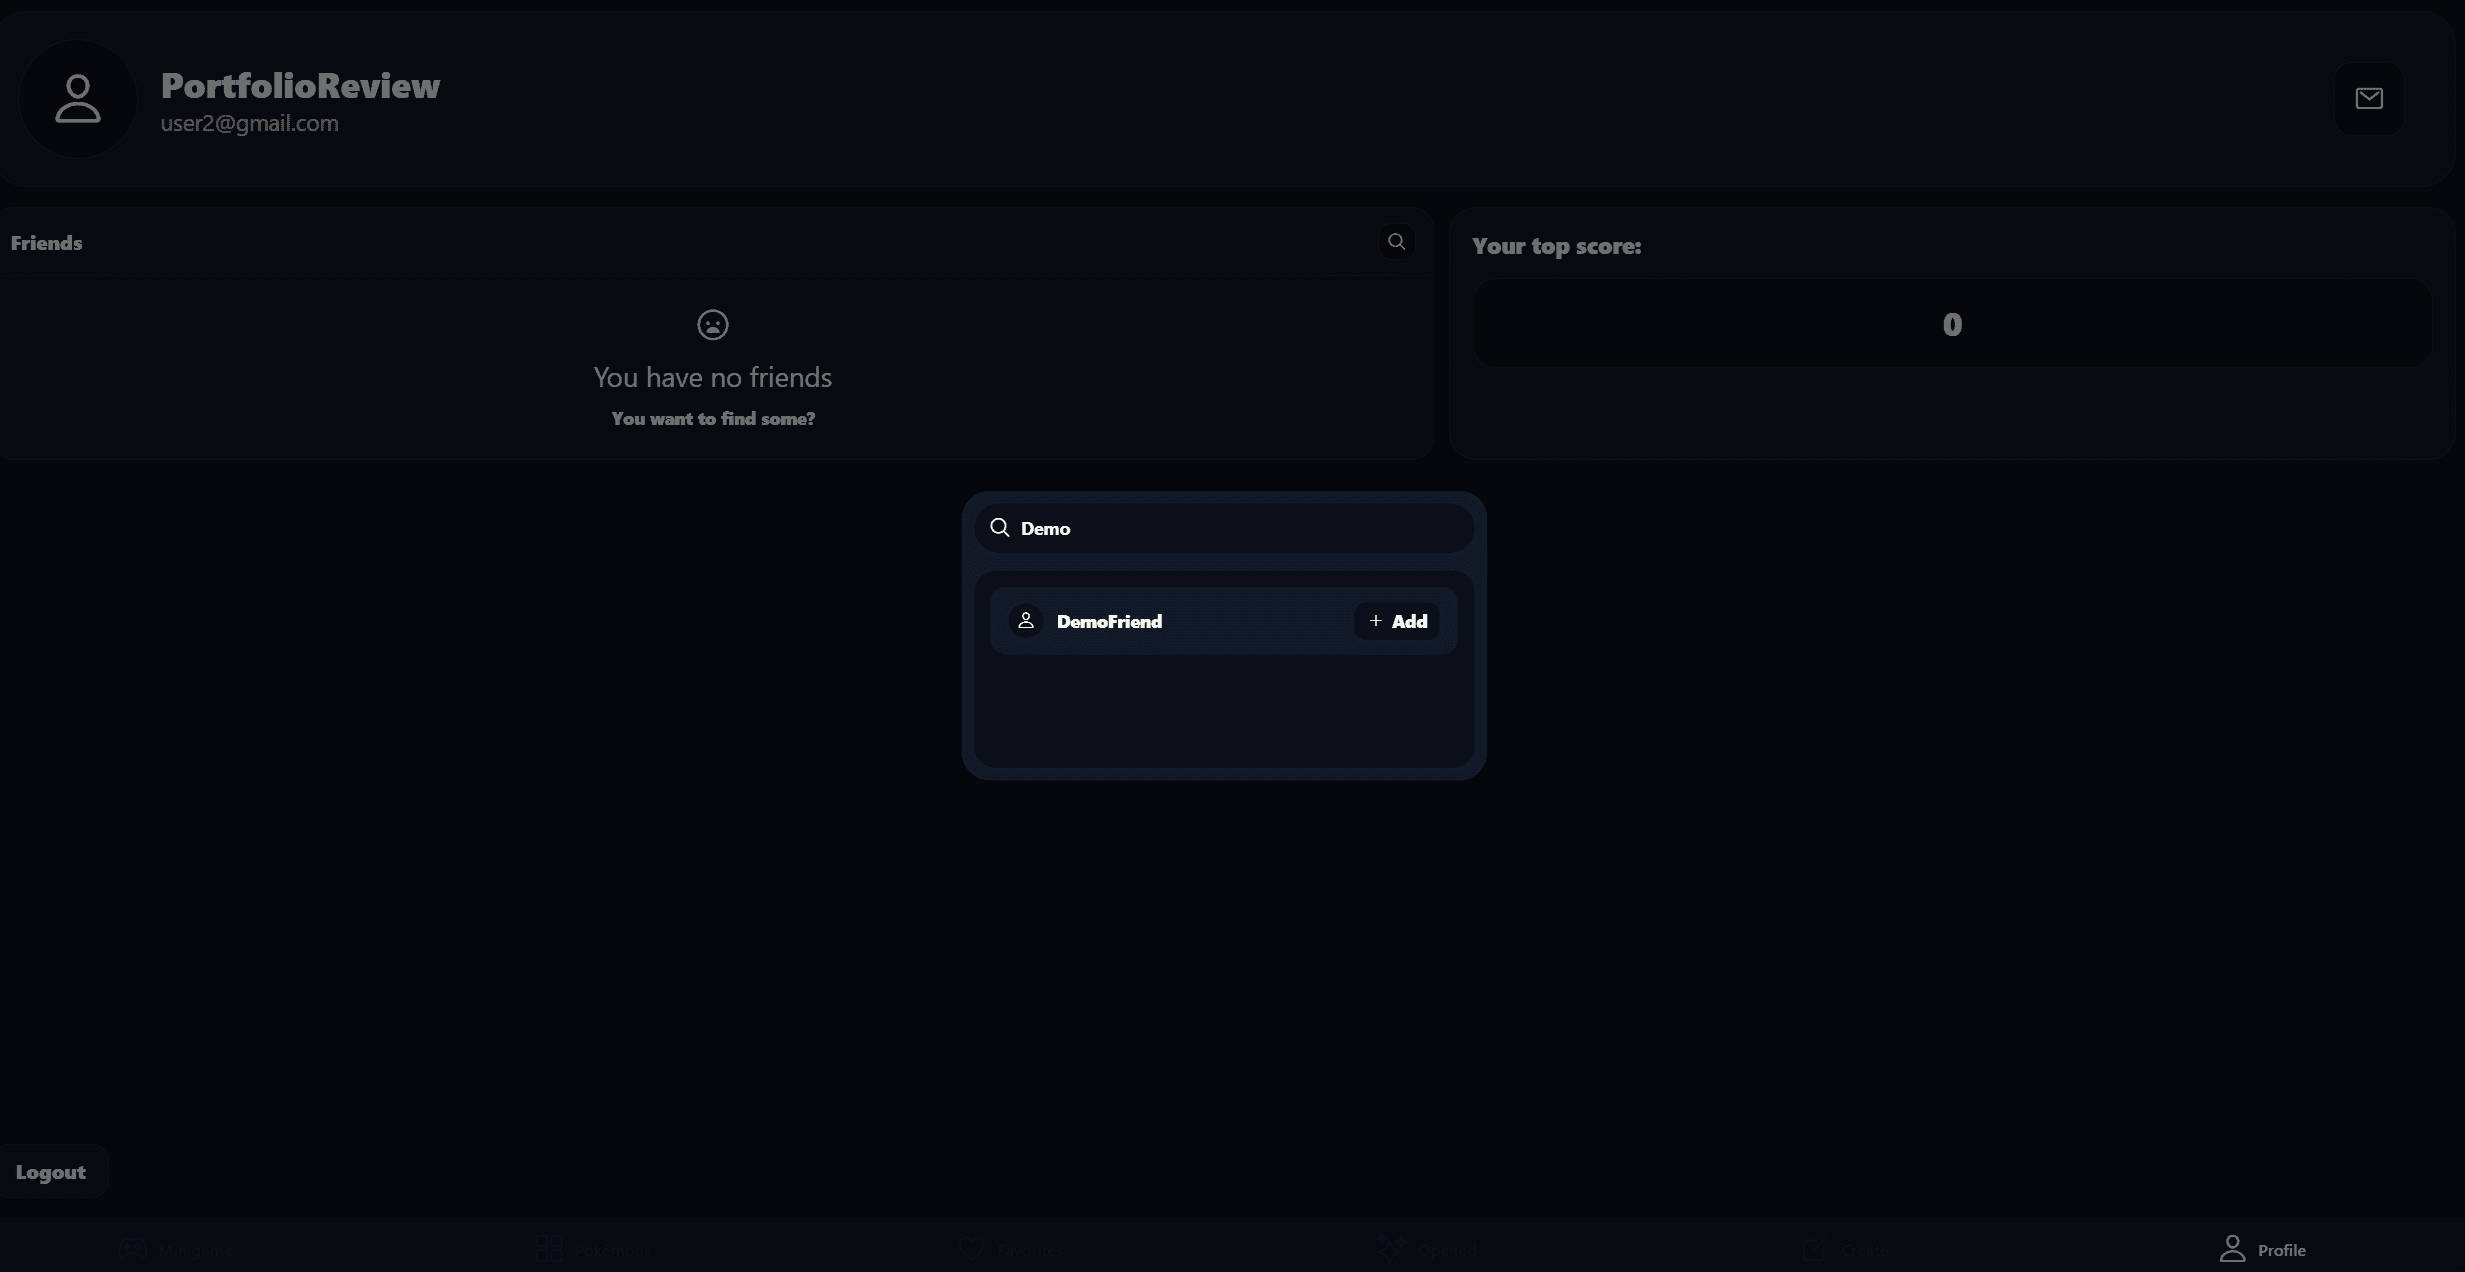Click the PortfolioReview username heading
This screenshot has width=2465, height=1272.
point(300,86)
